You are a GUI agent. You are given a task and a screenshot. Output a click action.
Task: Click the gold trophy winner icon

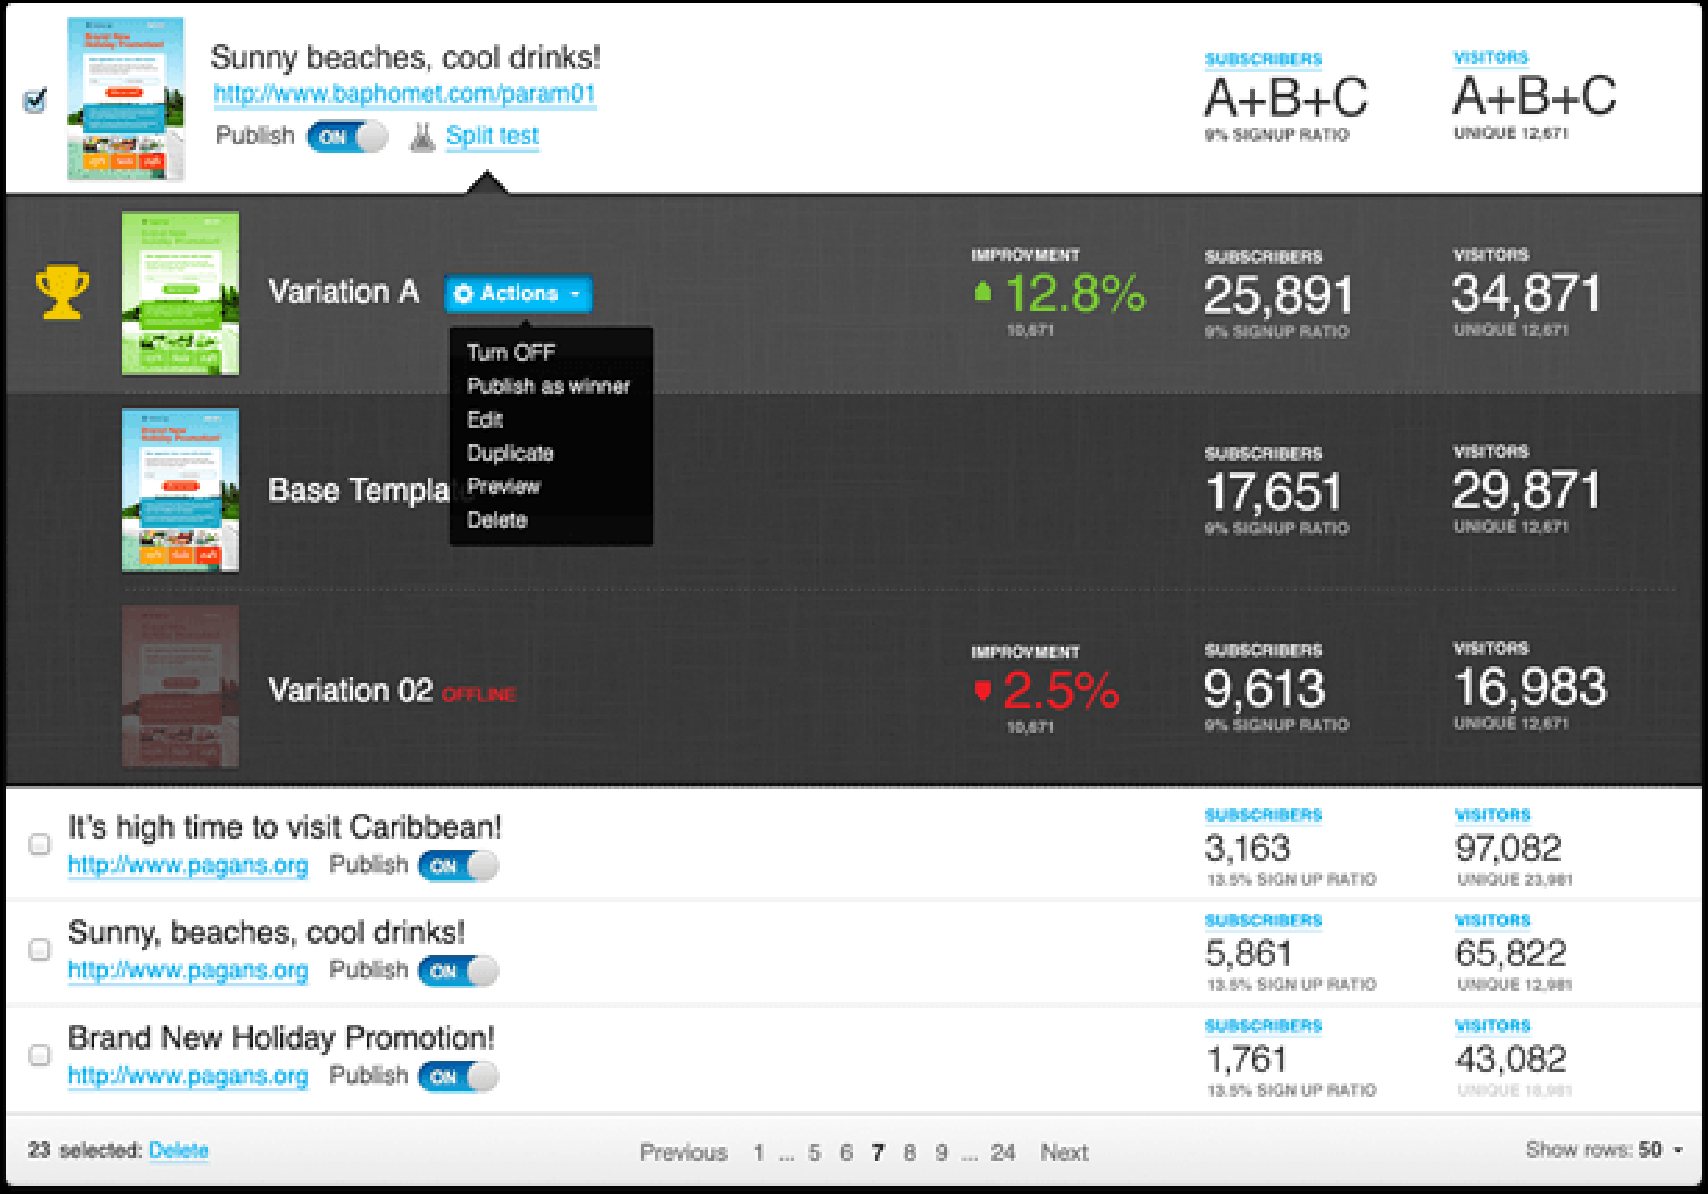[x=62, y=292]
